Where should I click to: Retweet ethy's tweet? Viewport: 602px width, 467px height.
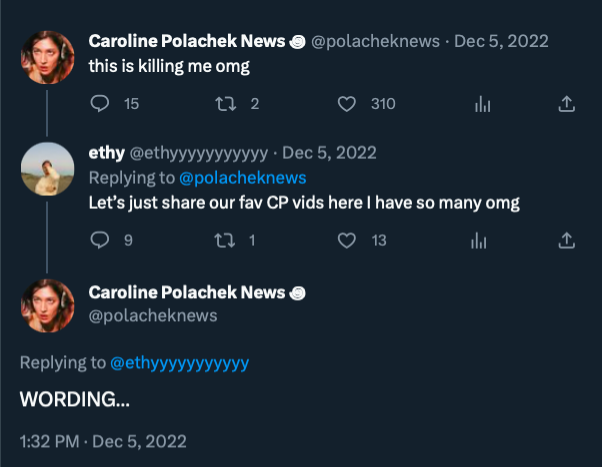tap(227, 239)
